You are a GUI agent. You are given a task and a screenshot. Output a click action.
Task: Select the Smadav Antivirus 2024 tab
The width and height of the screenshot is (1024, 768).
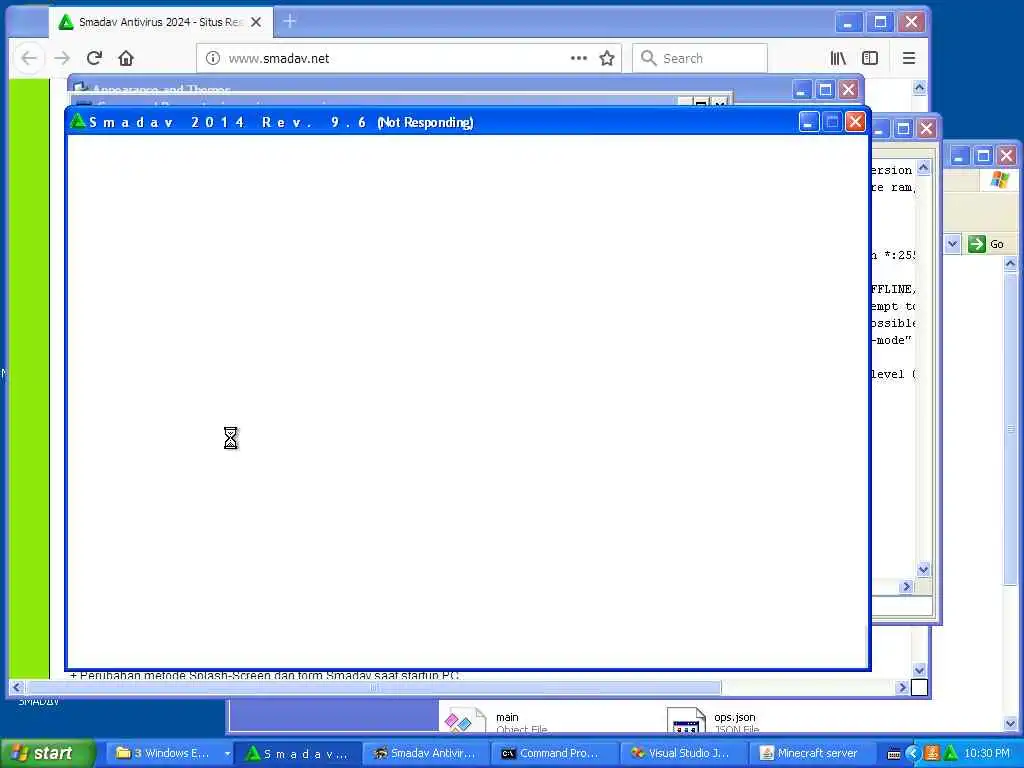(x=160, y=22)
